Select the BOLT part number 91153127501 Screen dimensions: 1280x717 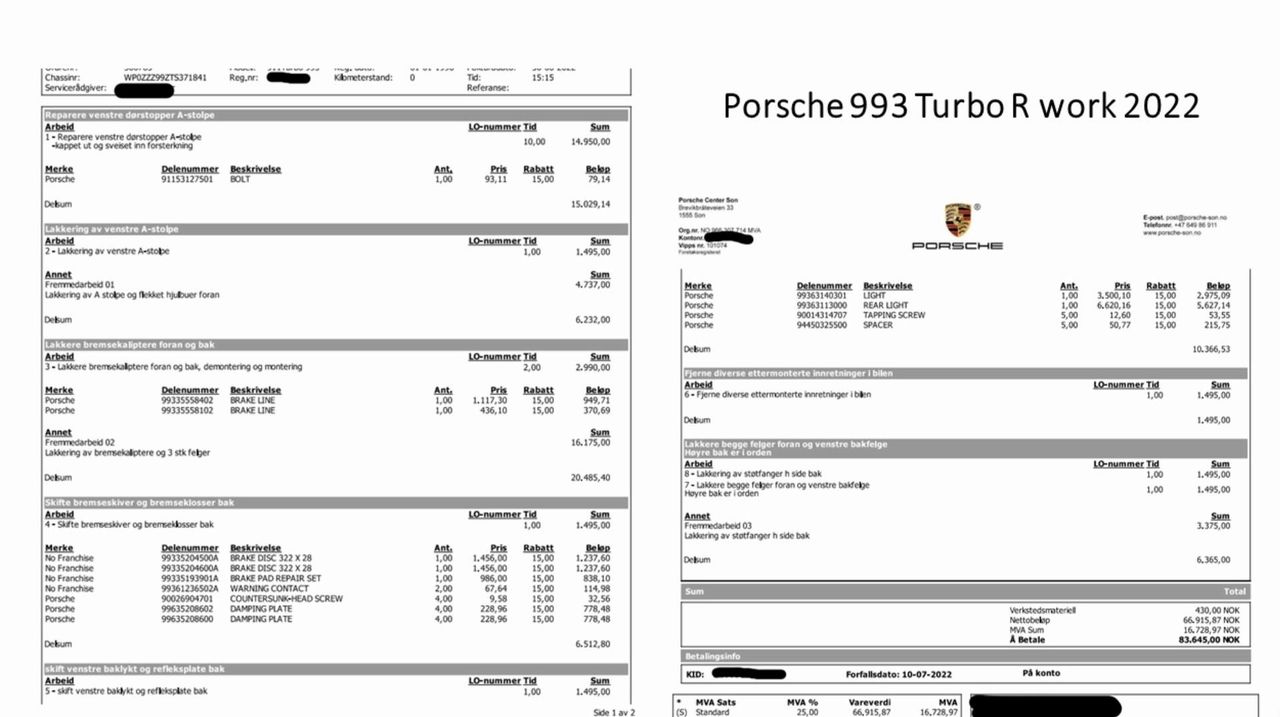coord(188,180)
